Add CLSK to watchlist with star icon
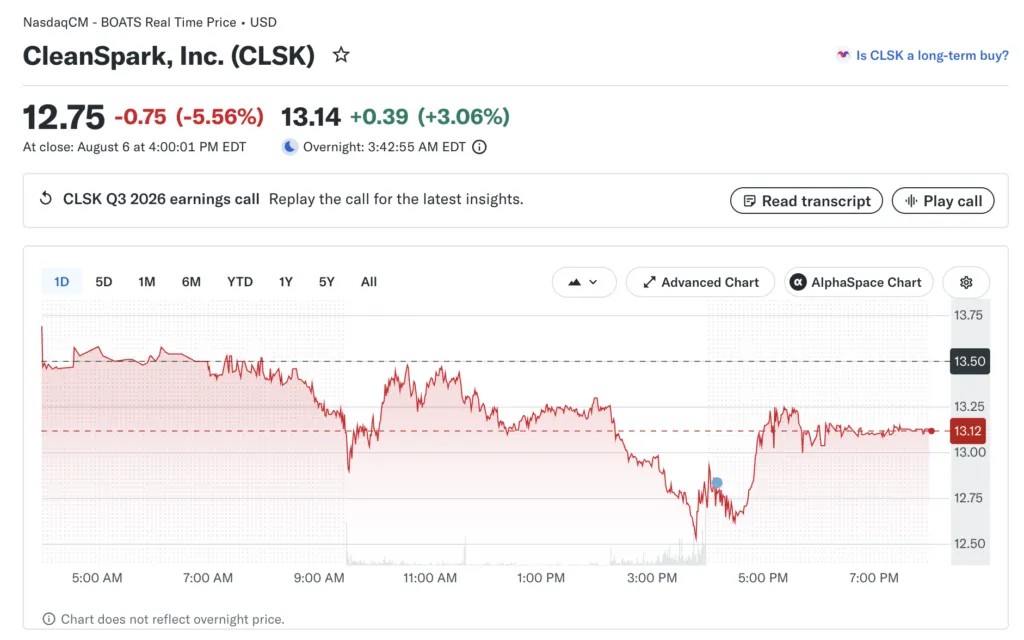This screenshot has height=640, width=1024. (341, 55)
